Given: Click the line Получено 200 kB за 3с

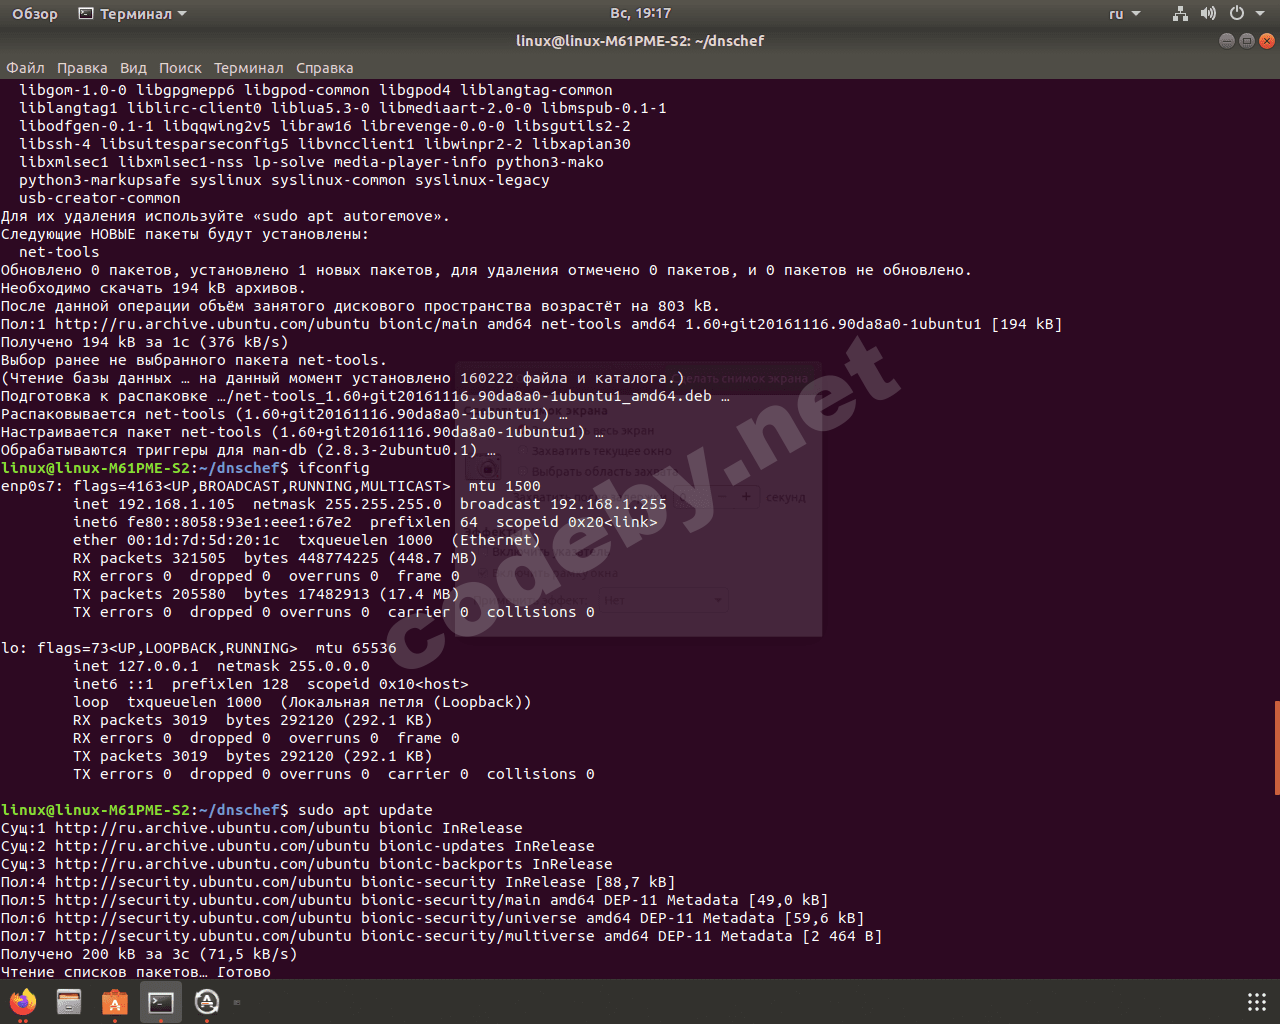Looking at the screenshot, I should pos(149,954).
